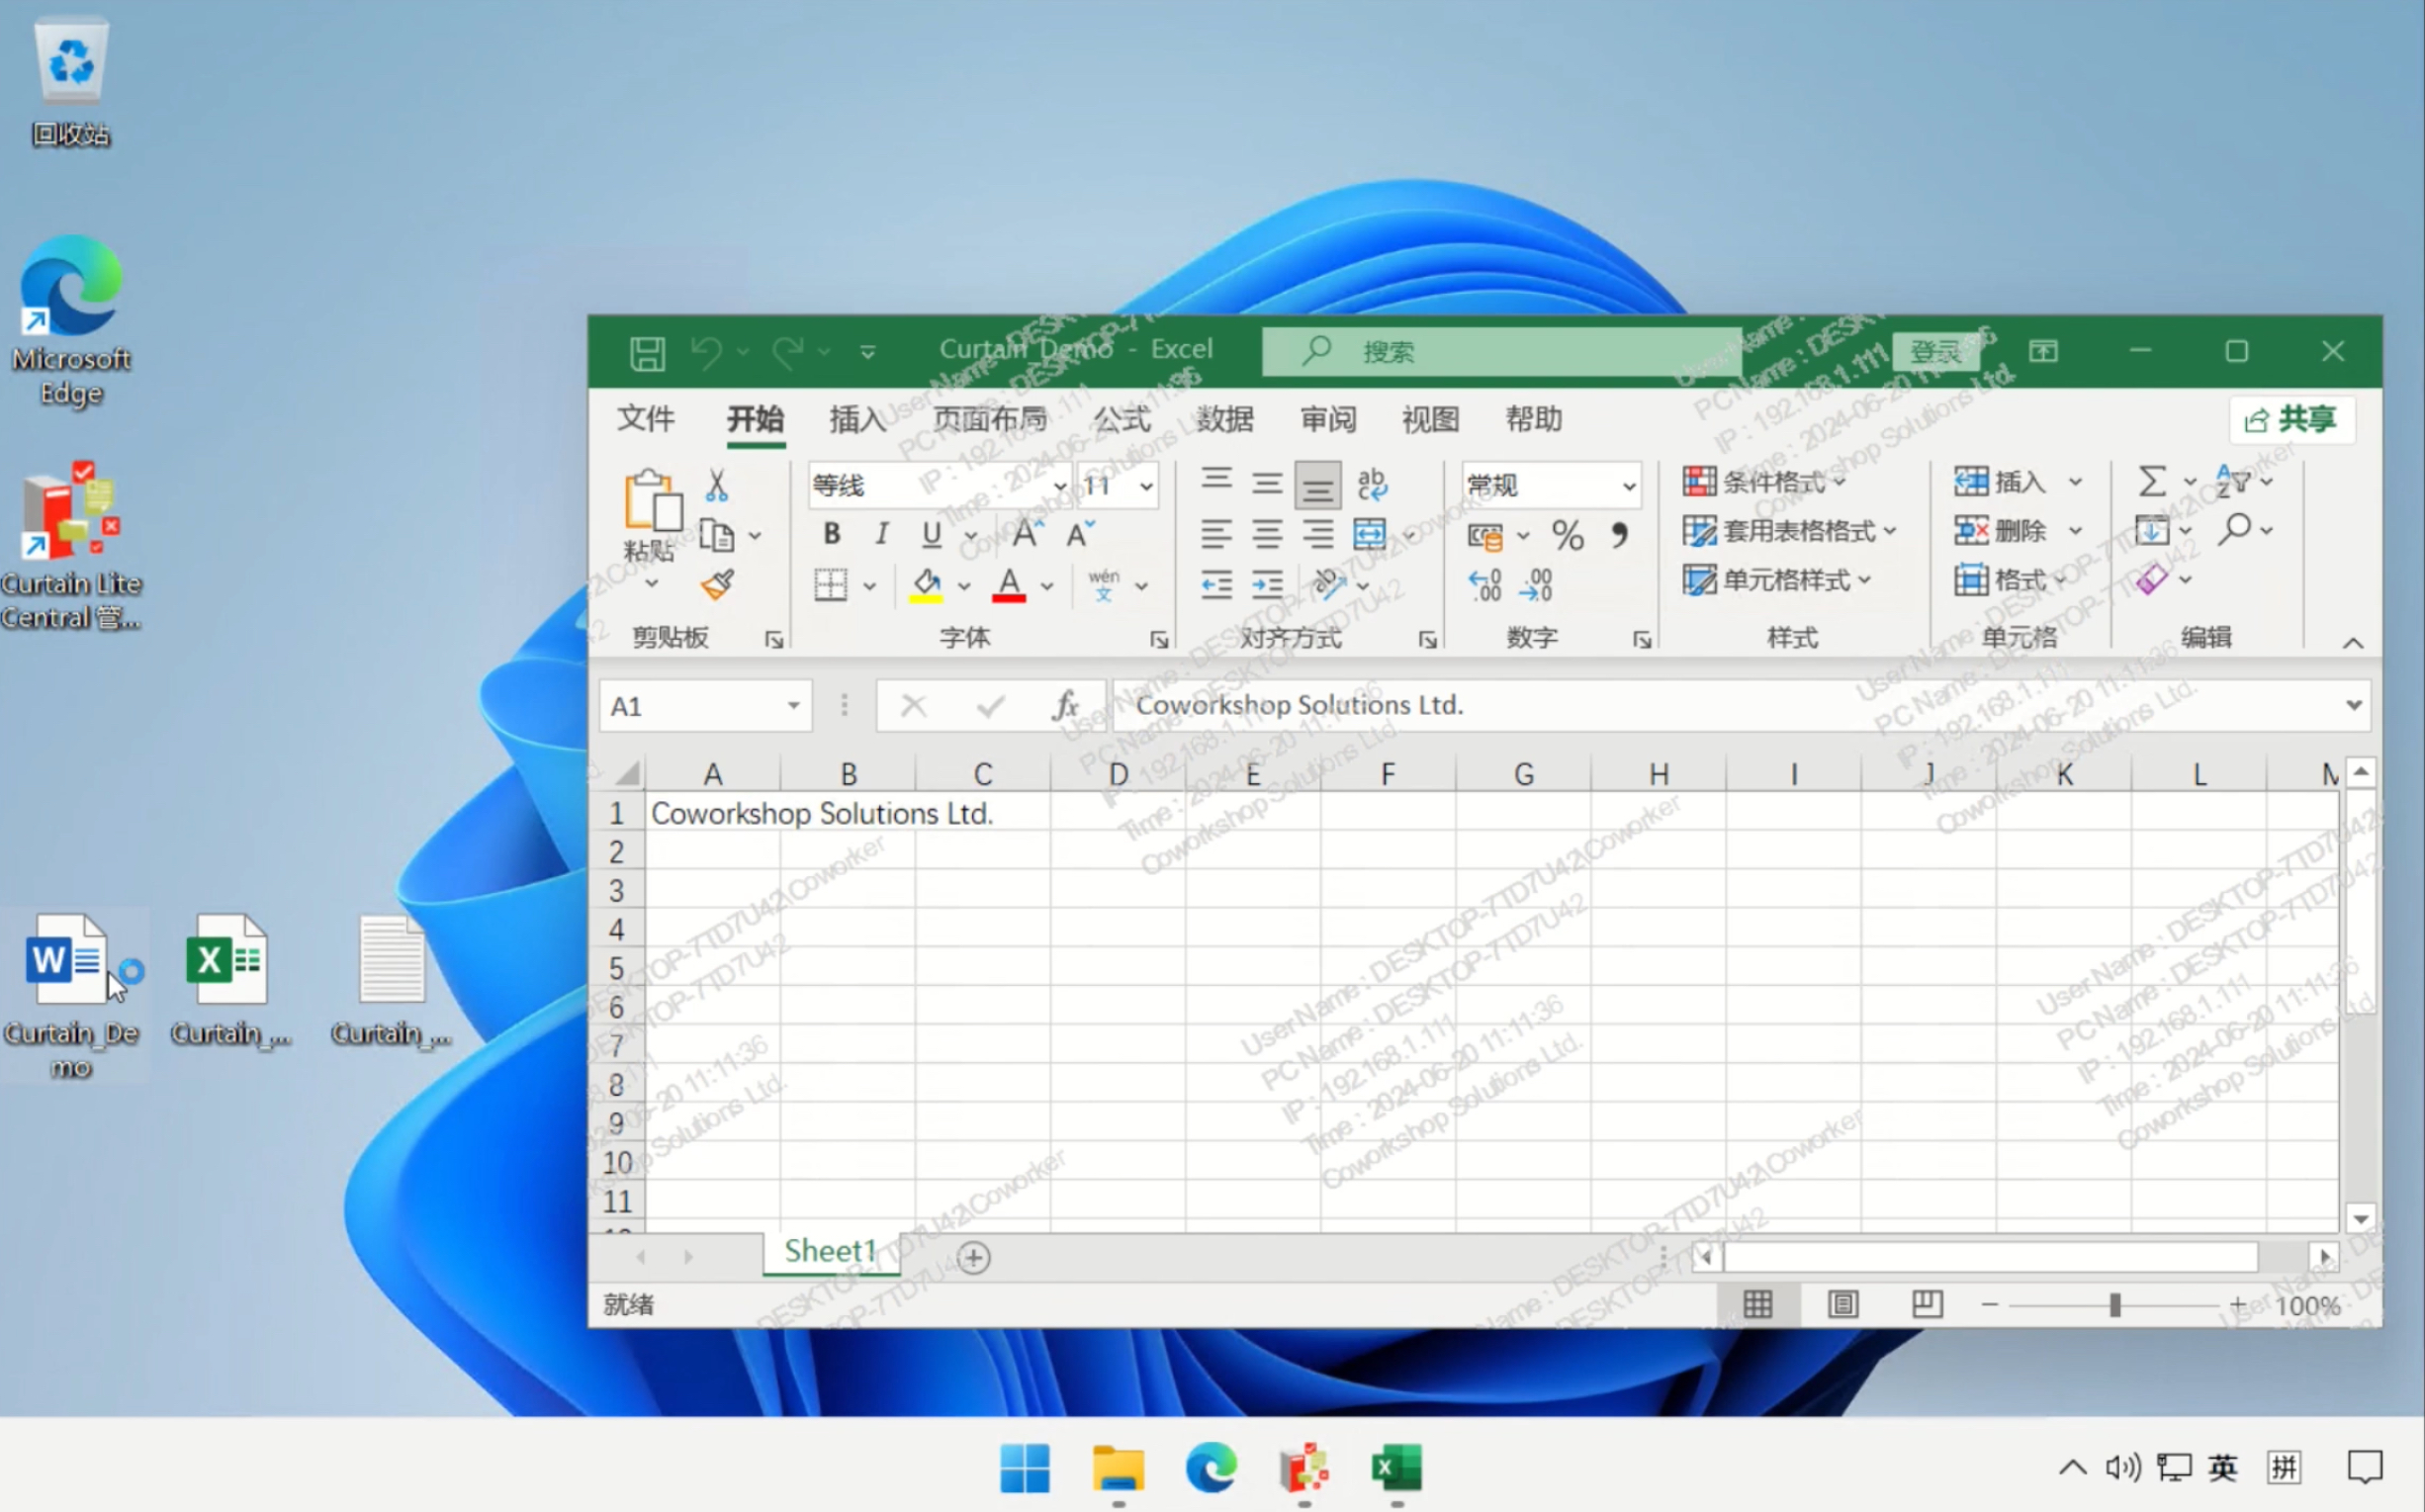Click accounting number format icon
The image size is (2425, 1512).
tap(1485, 536)
